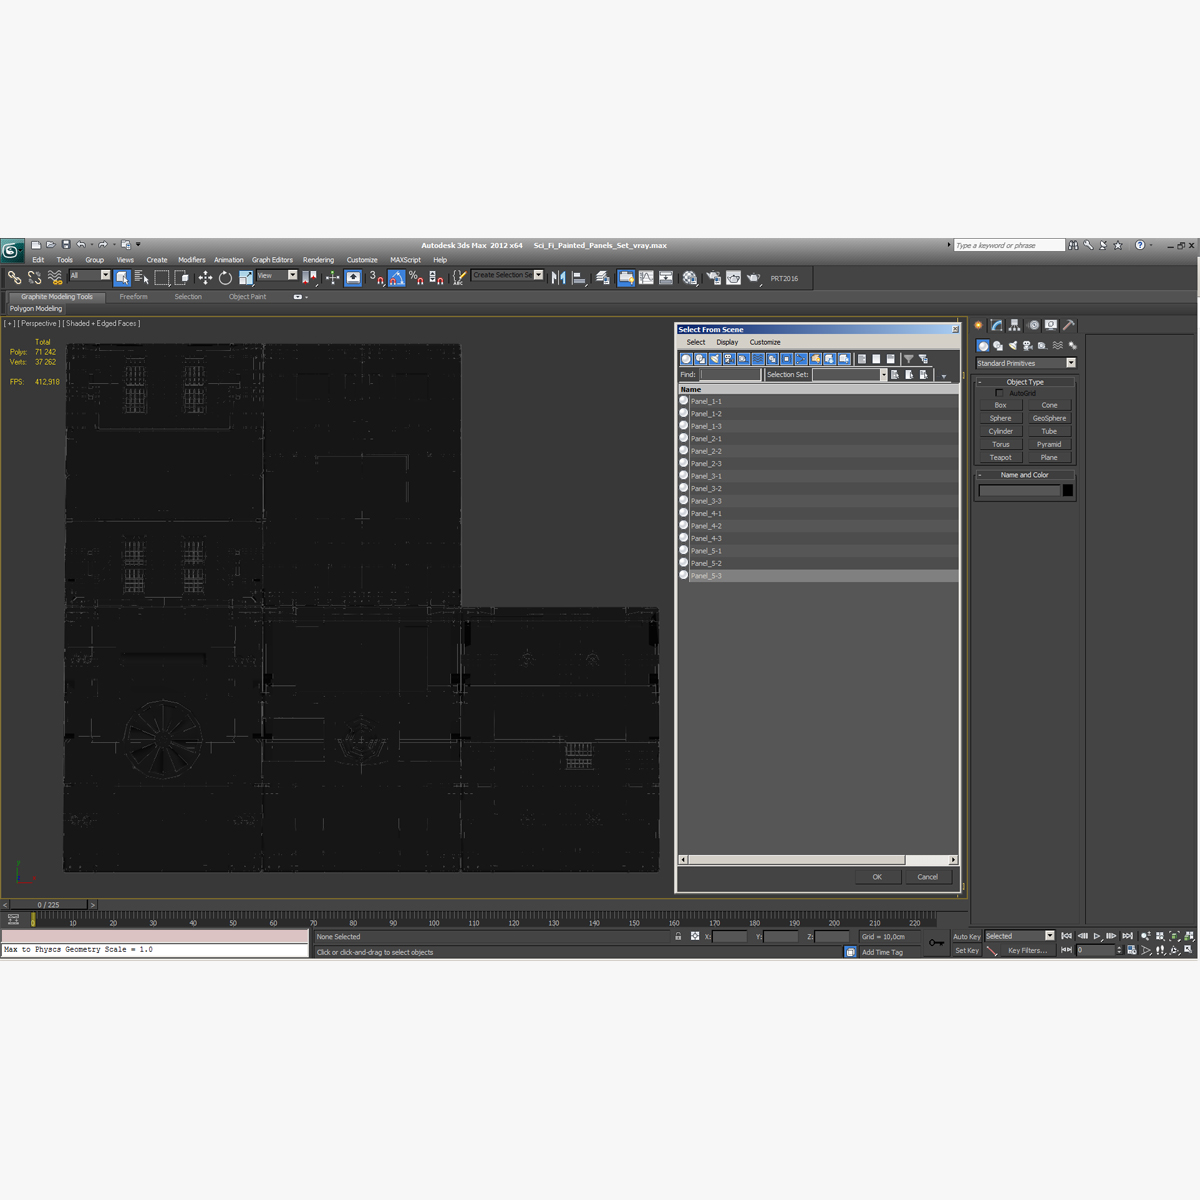
Task: Click the Select Object arrow tool
Action: pyautogui.click(x=122, y=278)
